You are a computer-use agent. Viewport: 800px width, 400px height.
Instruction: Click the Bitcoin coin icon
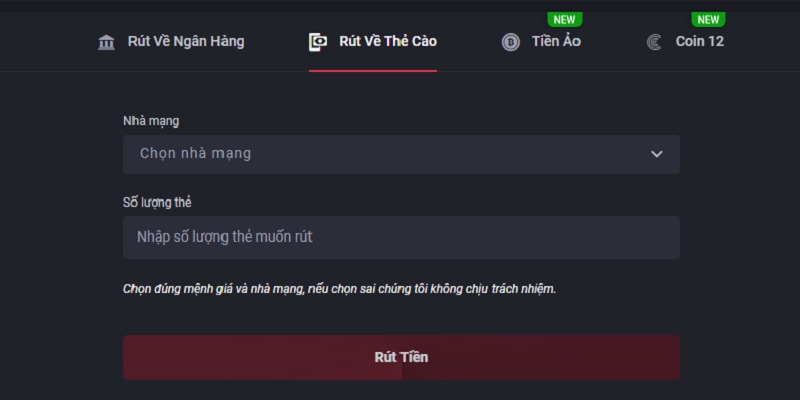[x=511, y=42]
